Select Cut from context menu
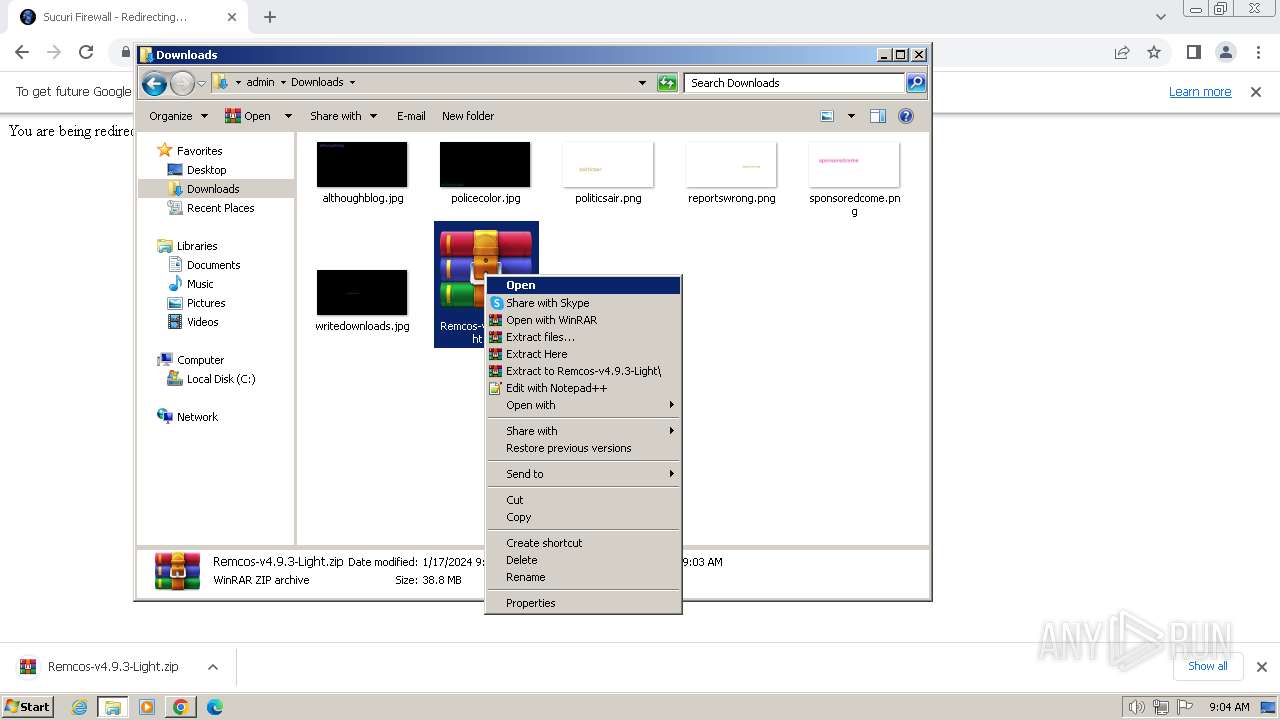The image size is (1280, 720). (x=583, y=500)
